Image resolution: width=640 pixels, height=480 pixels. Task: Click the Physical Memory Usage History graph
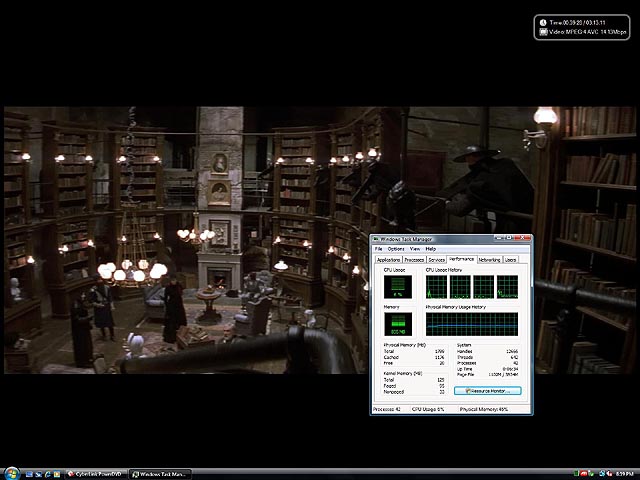coord(472,324)
